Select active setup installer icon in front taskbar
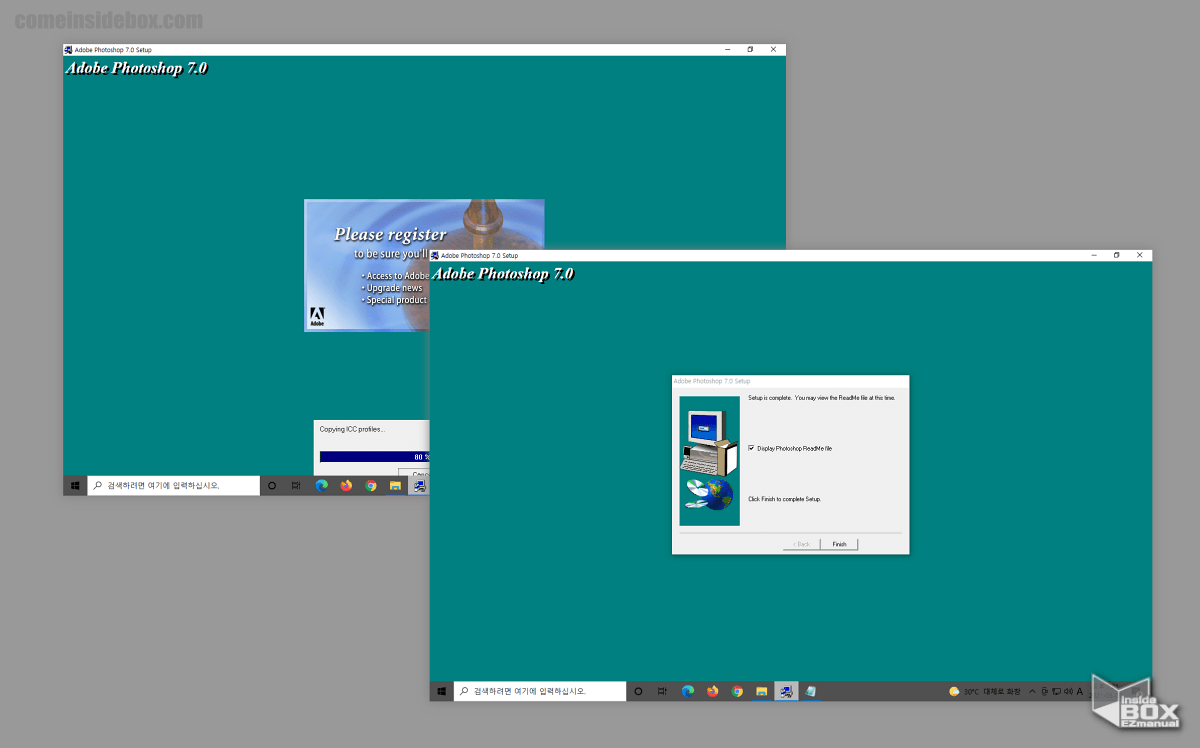Viewport: 1200px width, 748px height. (x=786, y=691)
